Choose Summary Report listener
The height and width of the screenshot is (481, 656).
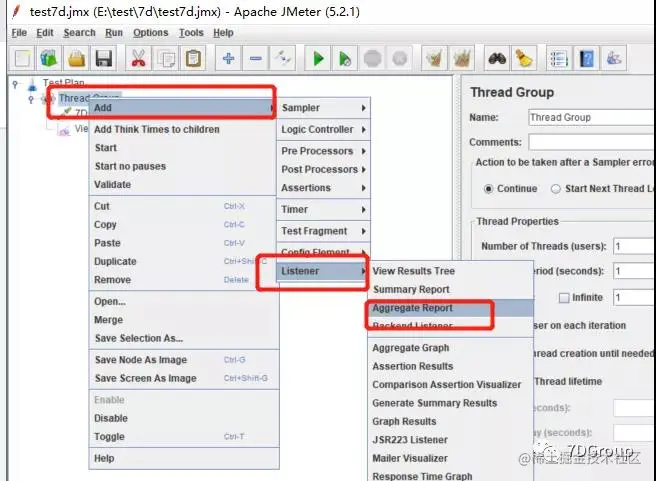pos(451,289)
